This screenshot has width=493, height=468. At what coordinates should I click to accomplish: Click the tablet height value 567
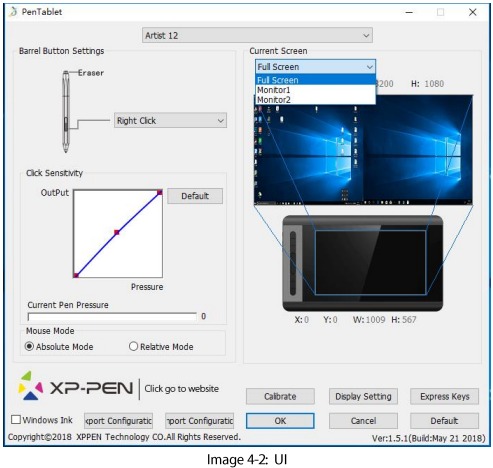tap(409, 320)
